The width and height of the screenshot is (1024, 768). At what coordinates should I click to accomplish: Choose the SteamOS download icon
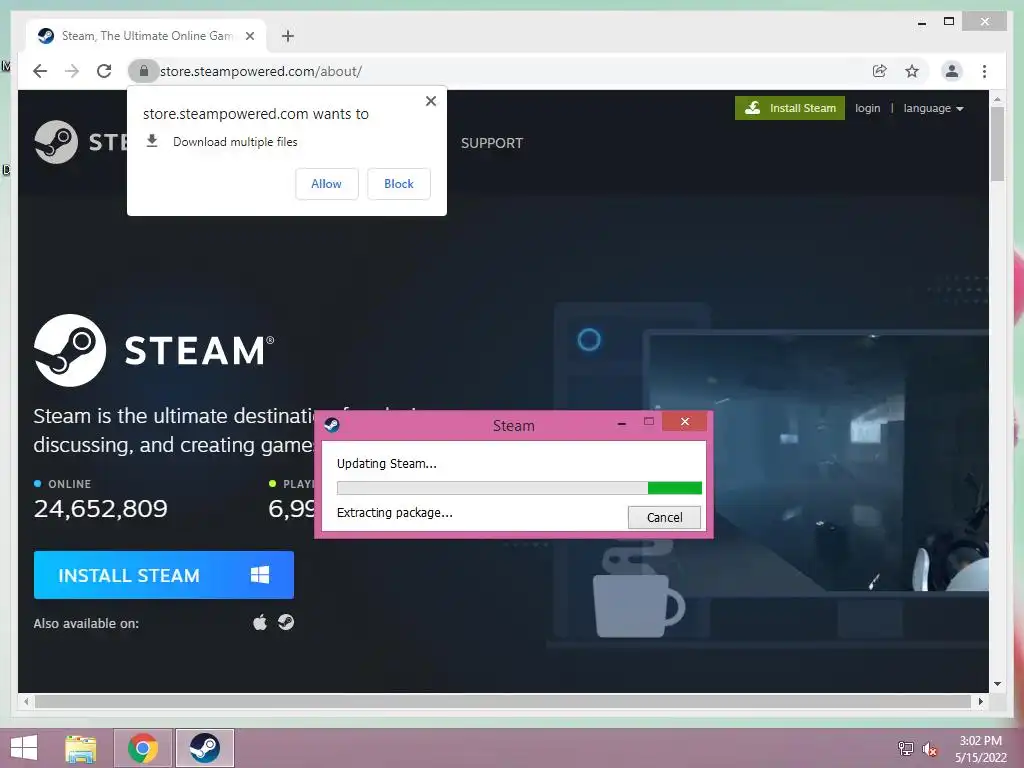[x=286, y=622]
